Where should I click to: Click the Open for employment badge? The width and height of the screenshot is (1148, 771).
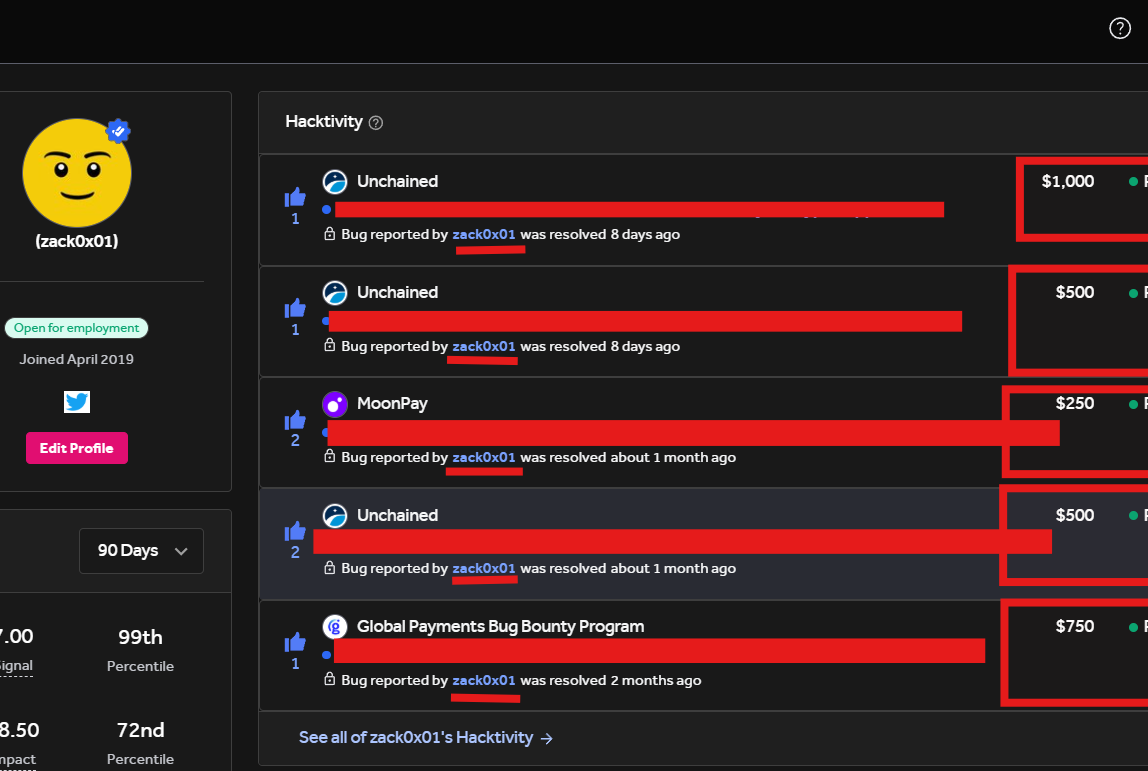[77, 328]
